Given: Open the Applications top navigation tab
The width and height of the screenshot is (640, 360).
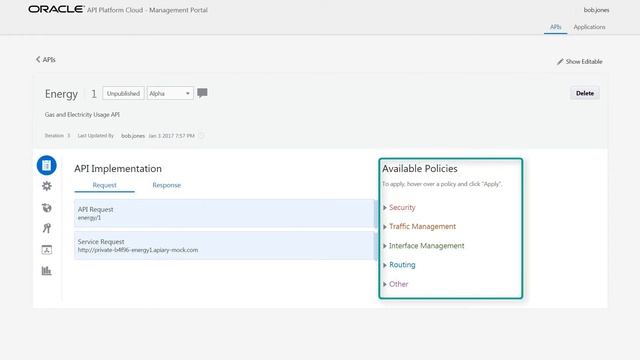Looking at the screenshot, I should (x=589, y=27).
